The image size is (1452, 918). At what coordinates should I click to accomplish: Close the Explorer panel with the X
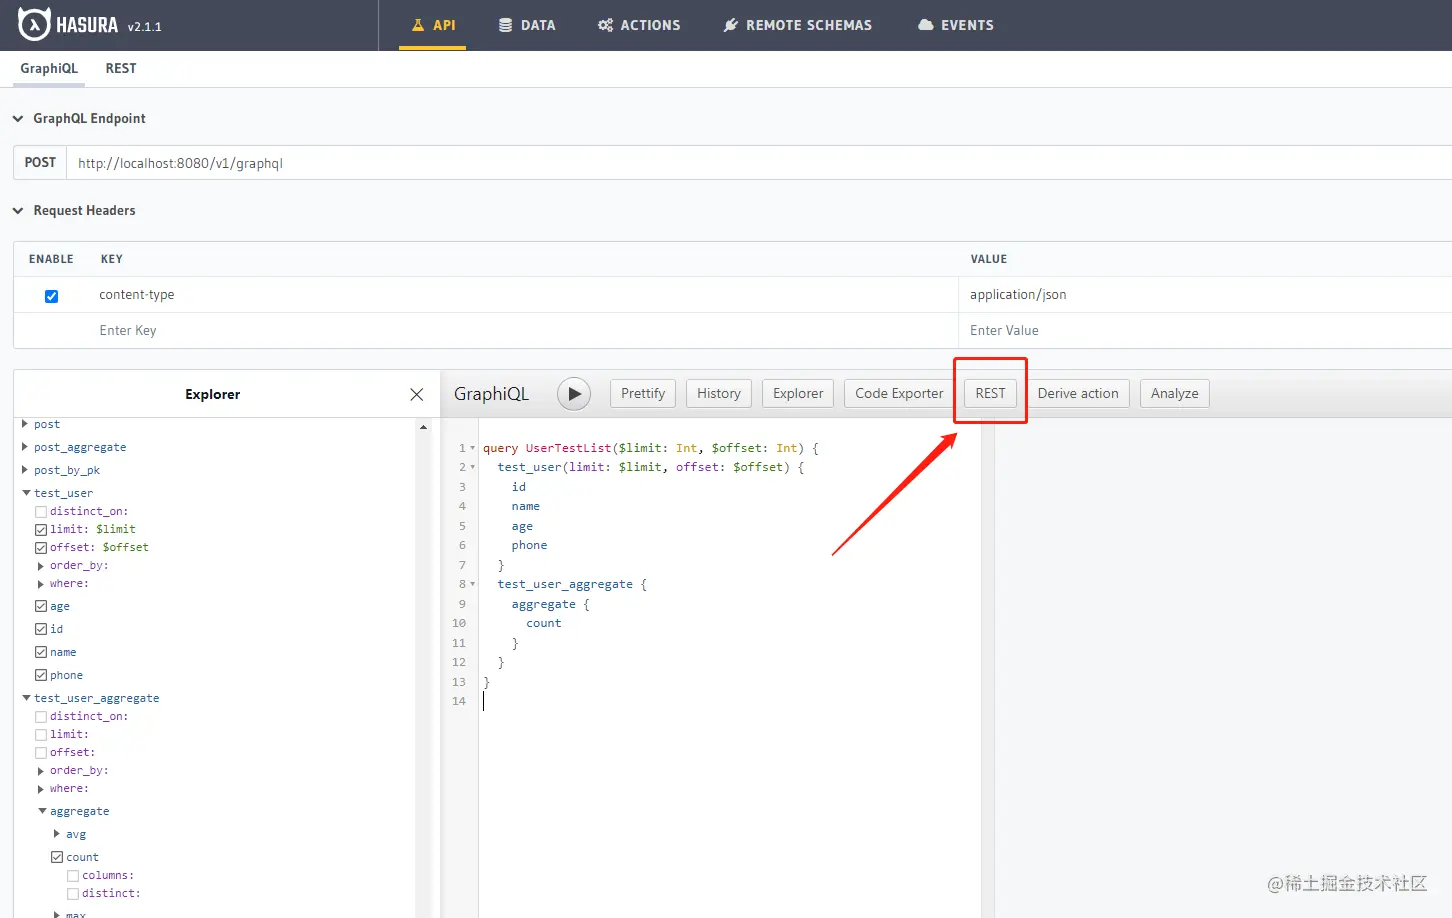[x=417, y=395]
